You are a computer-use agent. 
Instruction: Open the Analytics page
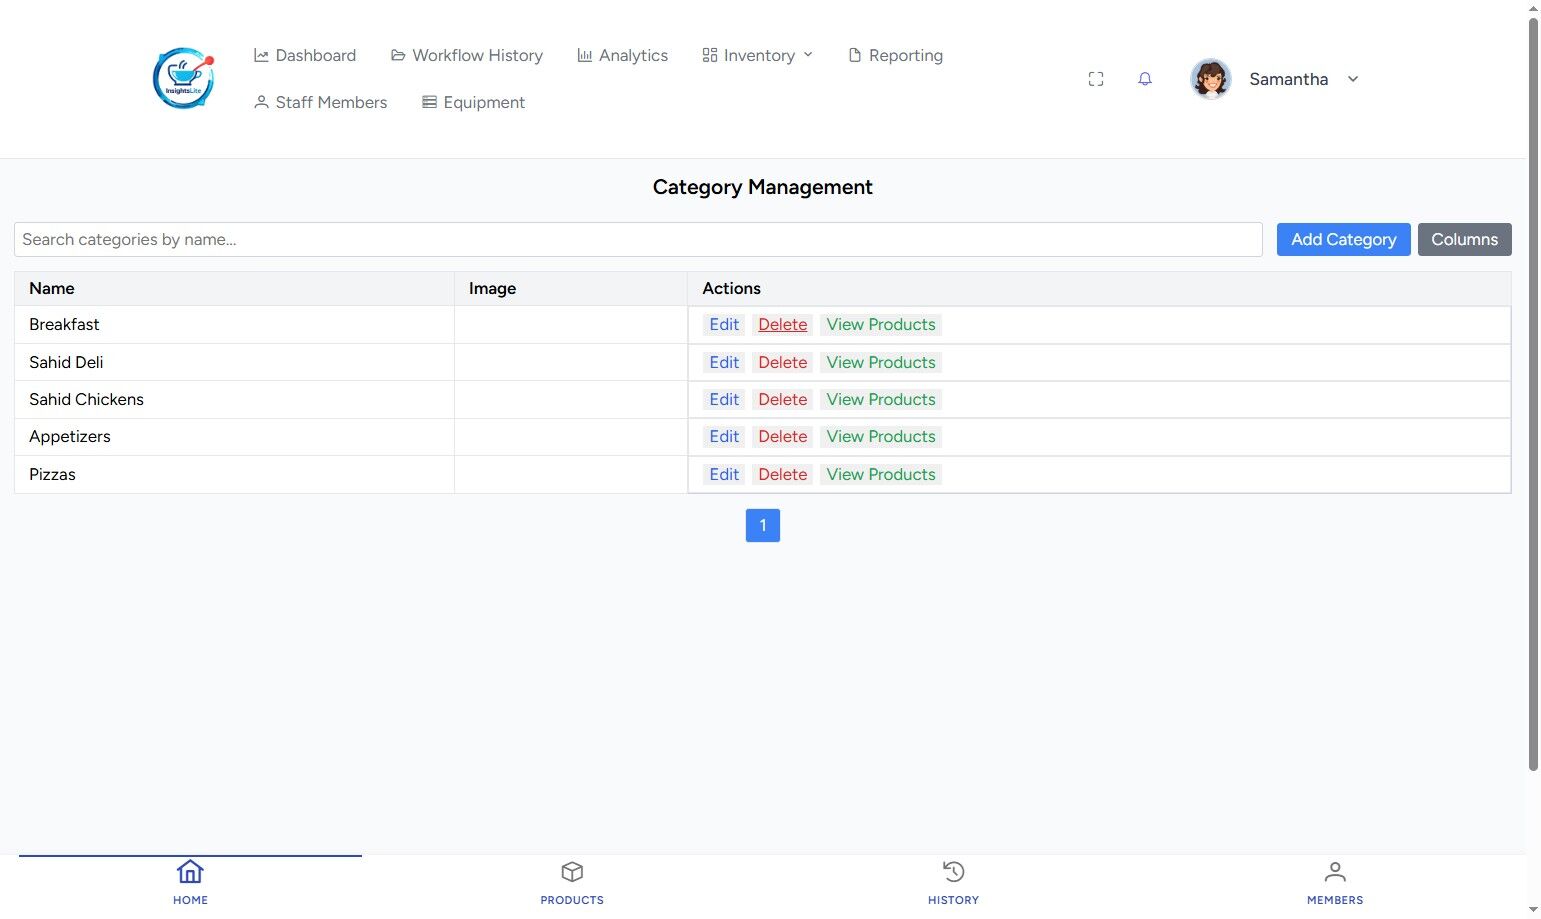click(622, 55)
